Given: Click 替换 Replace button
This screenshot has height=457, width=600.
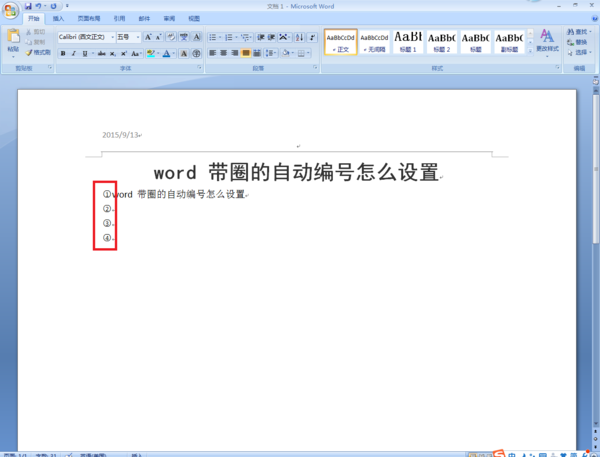Looking at the screenshot, I should coord(577,42).
